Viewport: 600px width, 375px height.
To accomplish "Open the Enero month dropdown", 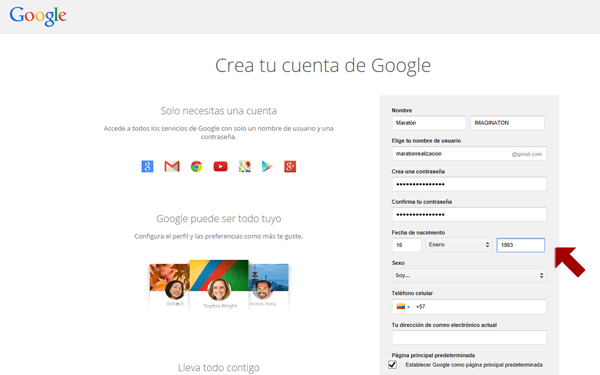I will pos(458,245).
